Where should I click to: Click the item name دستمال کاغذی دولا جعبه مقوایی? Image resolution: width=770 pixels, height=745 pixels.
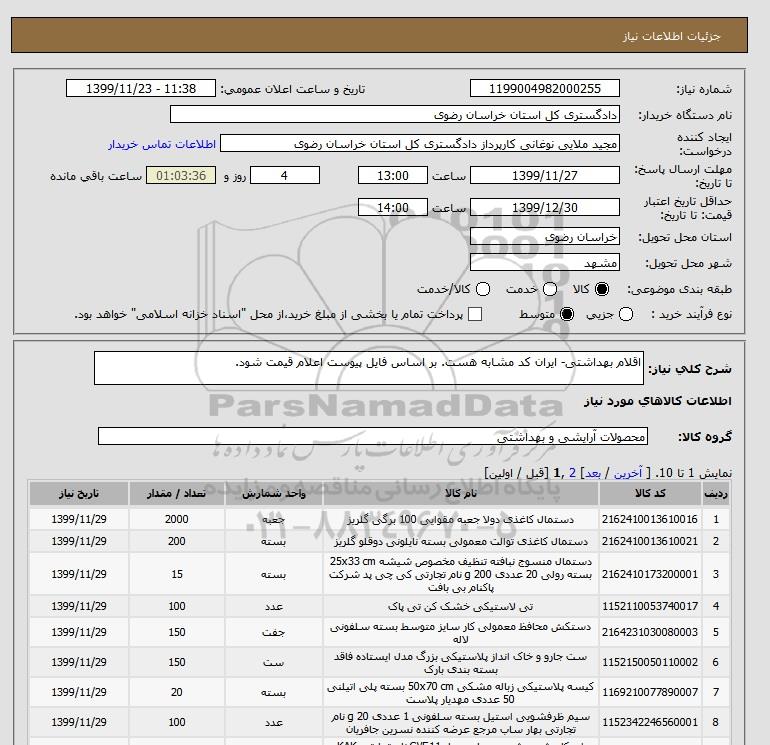[x=461, y=519]
